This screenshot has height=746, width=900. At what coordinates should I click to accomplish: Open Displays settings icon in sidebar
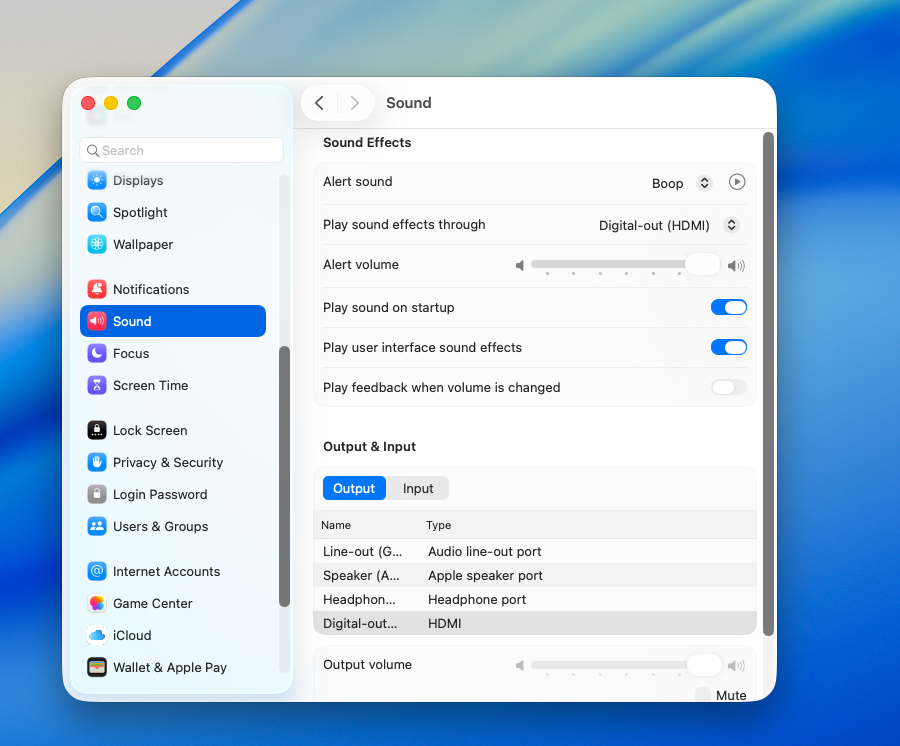[x=97, y=180]
